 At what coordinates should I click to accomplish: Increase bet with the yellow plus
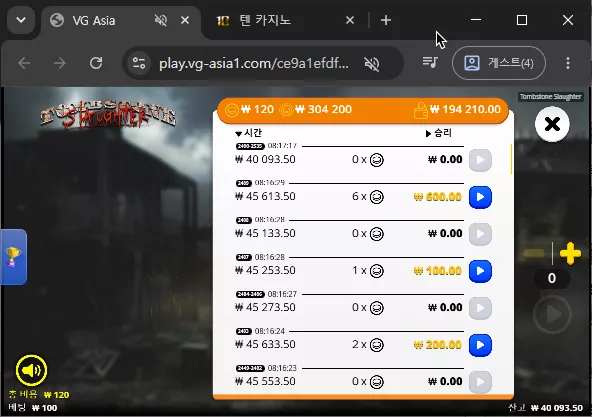pyautogui.click(x=570, y=253)
